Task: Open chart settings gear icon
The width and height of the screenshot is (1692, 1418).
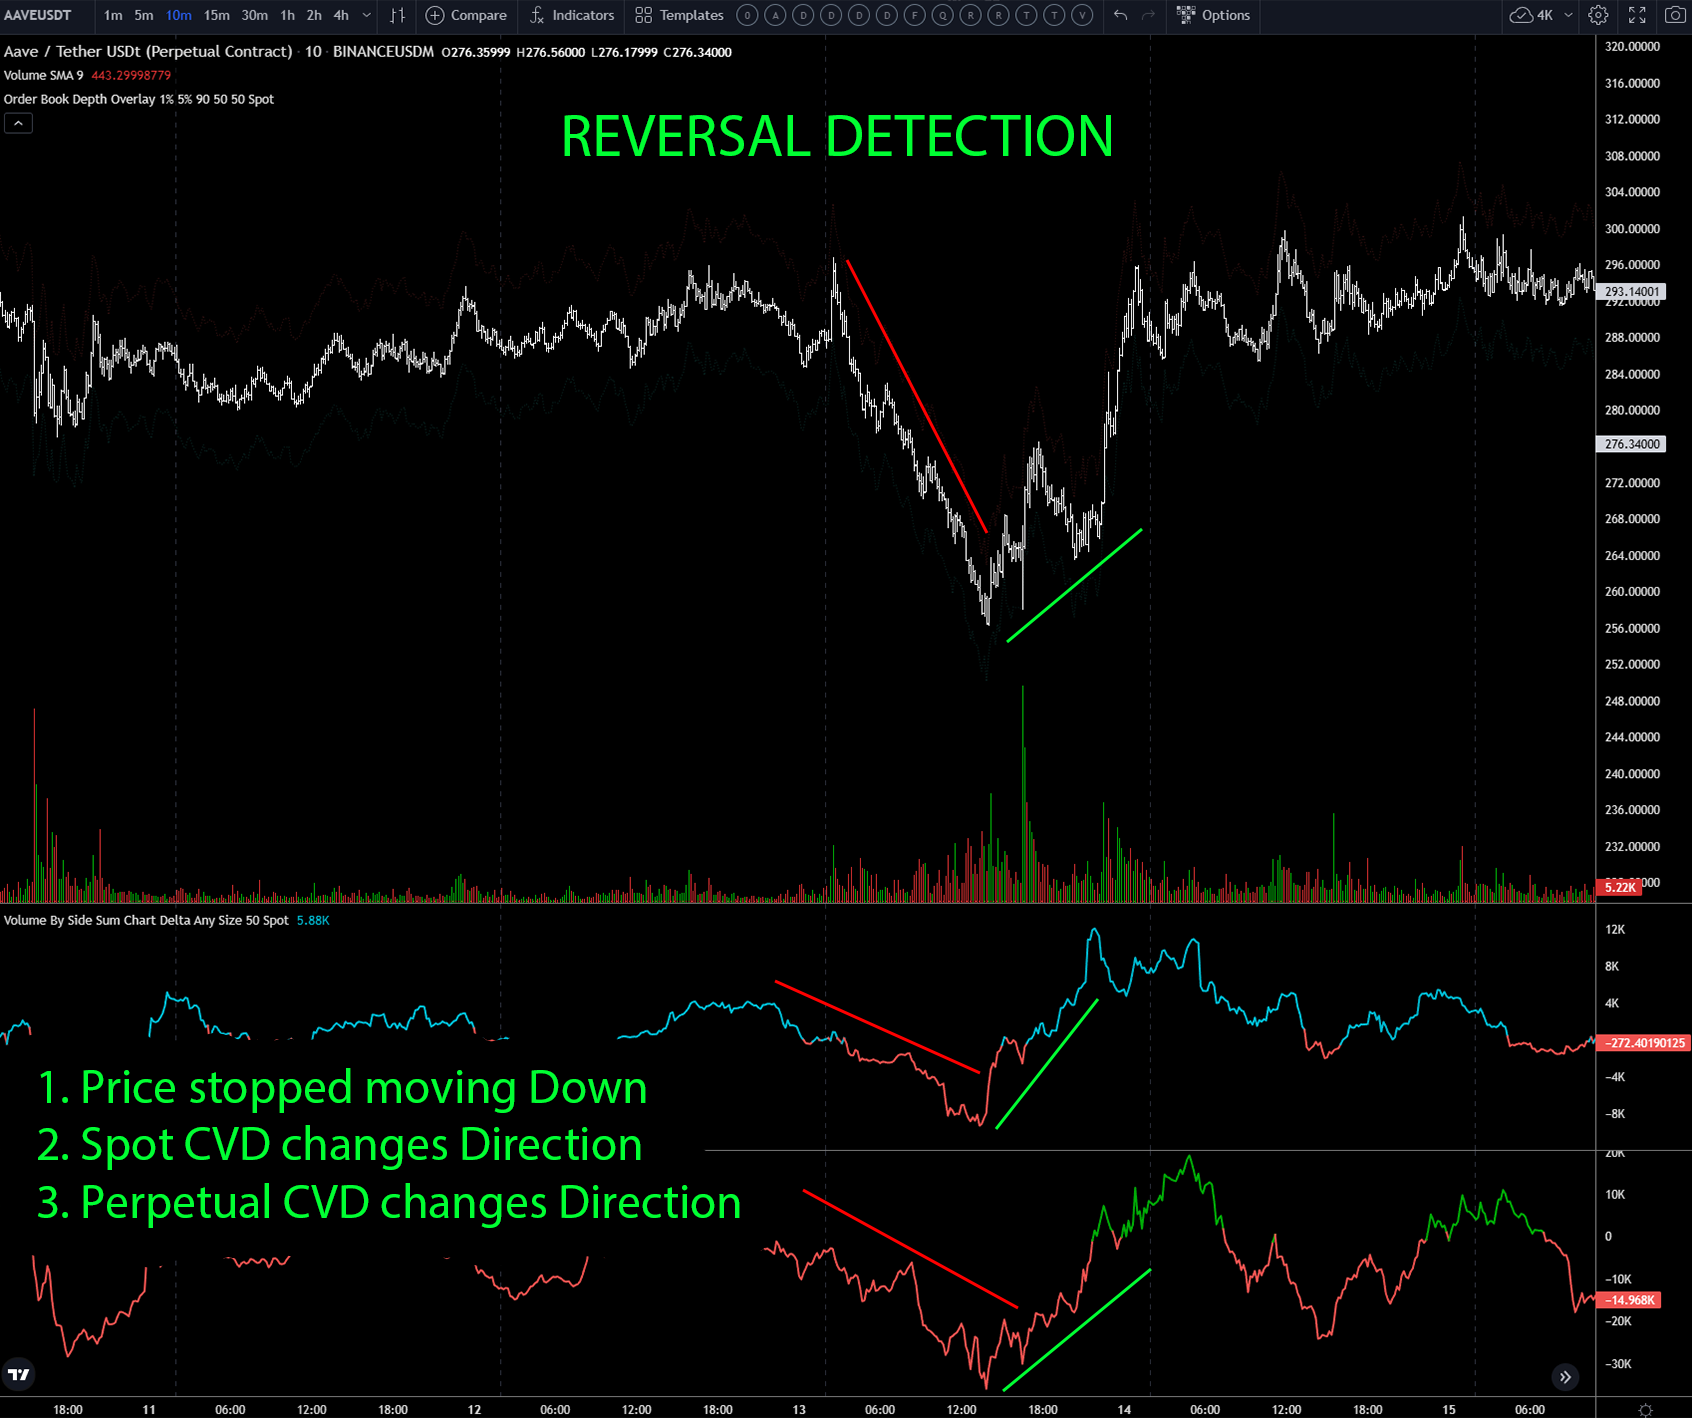Action: [x=1598, y=15]
